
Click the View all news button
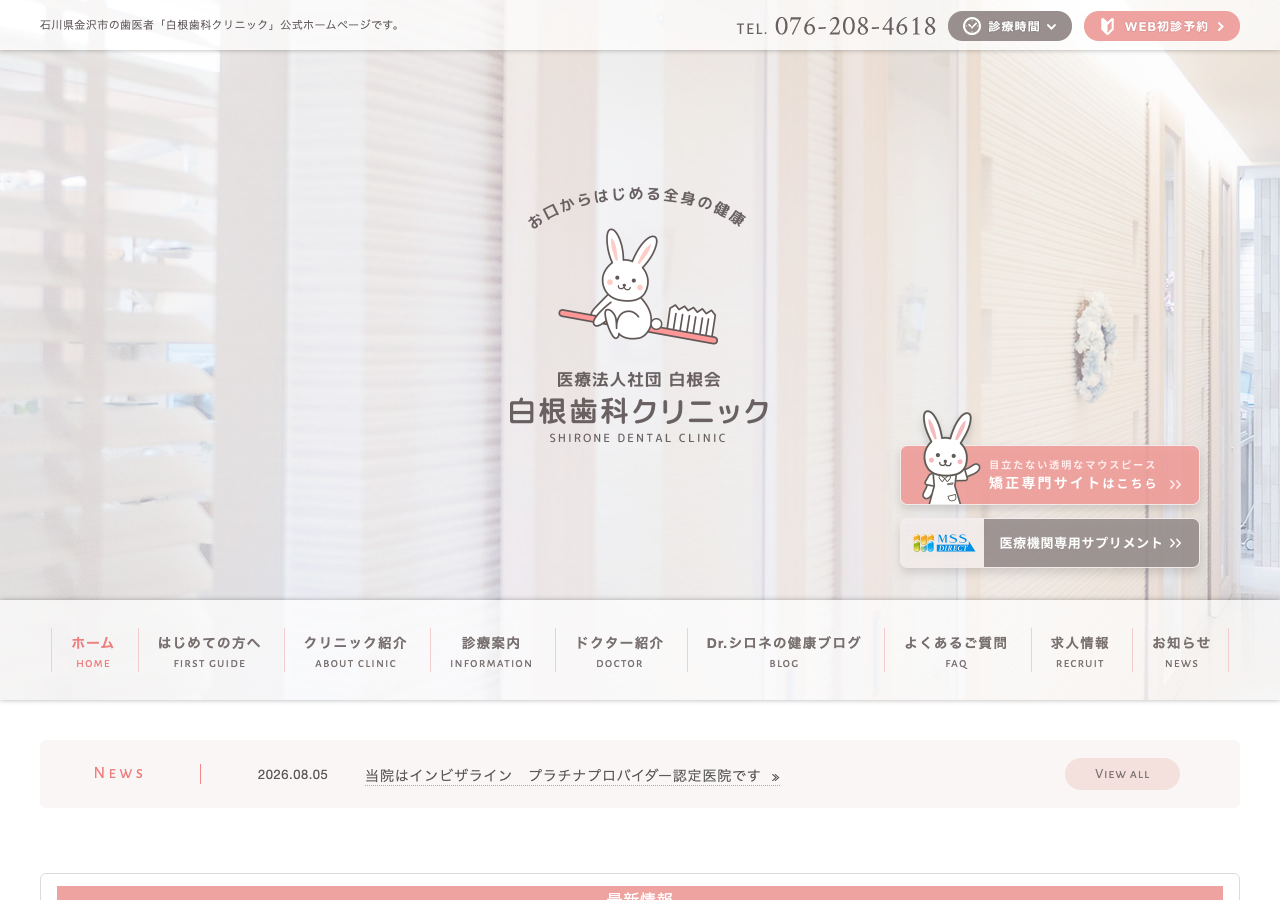coord(1122,774)
